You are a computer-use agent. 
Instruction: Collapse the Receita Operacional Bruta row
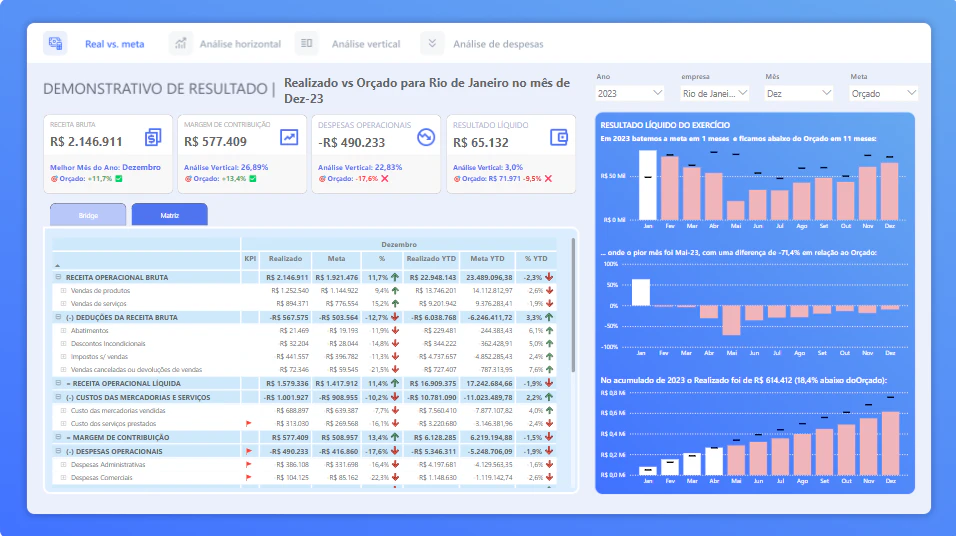point(59,277)
